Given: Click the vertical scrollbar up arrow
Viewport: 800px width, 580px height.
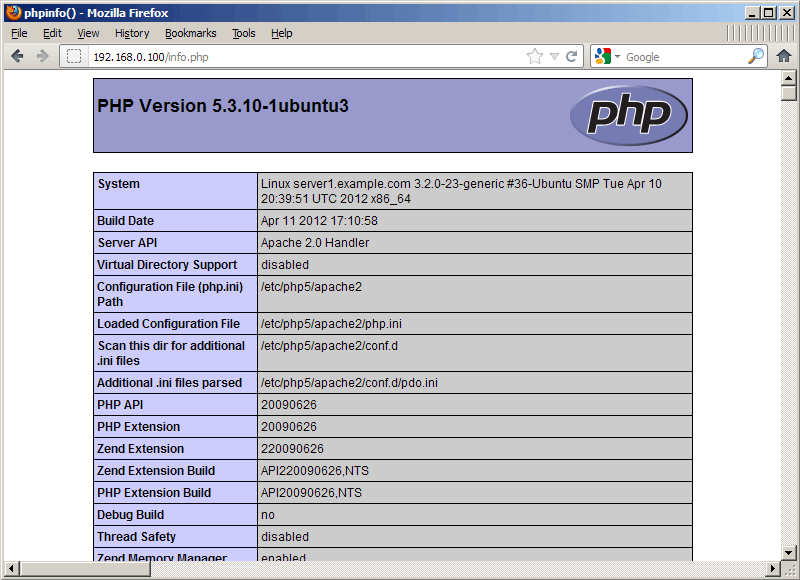Looking at the screenshot, I should 788,79.
